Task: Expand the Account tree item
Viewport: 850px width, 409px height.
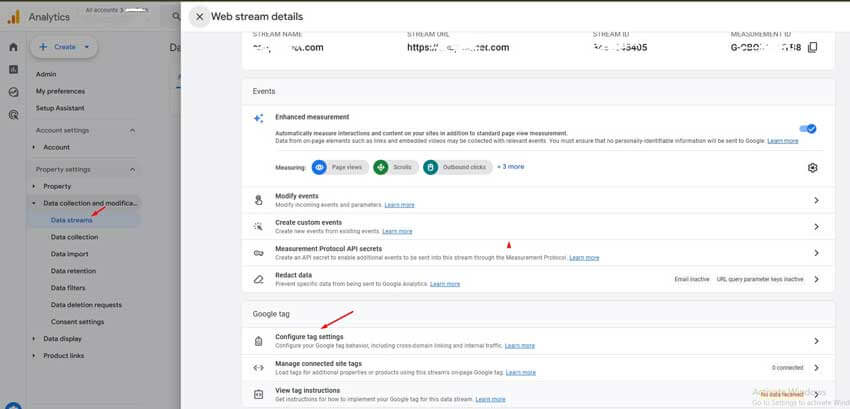Action: (34, 148)
